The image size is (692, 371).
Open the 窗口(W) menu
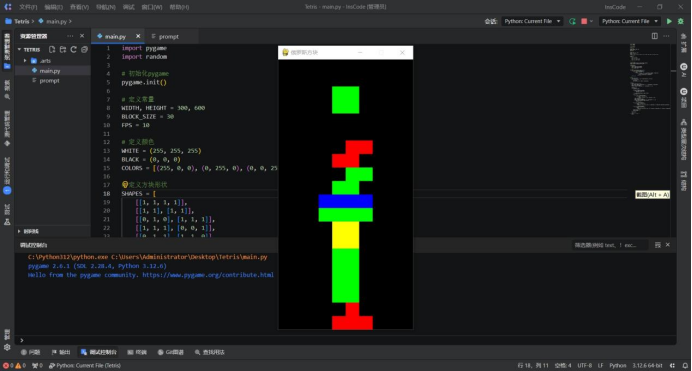point(152,7)
